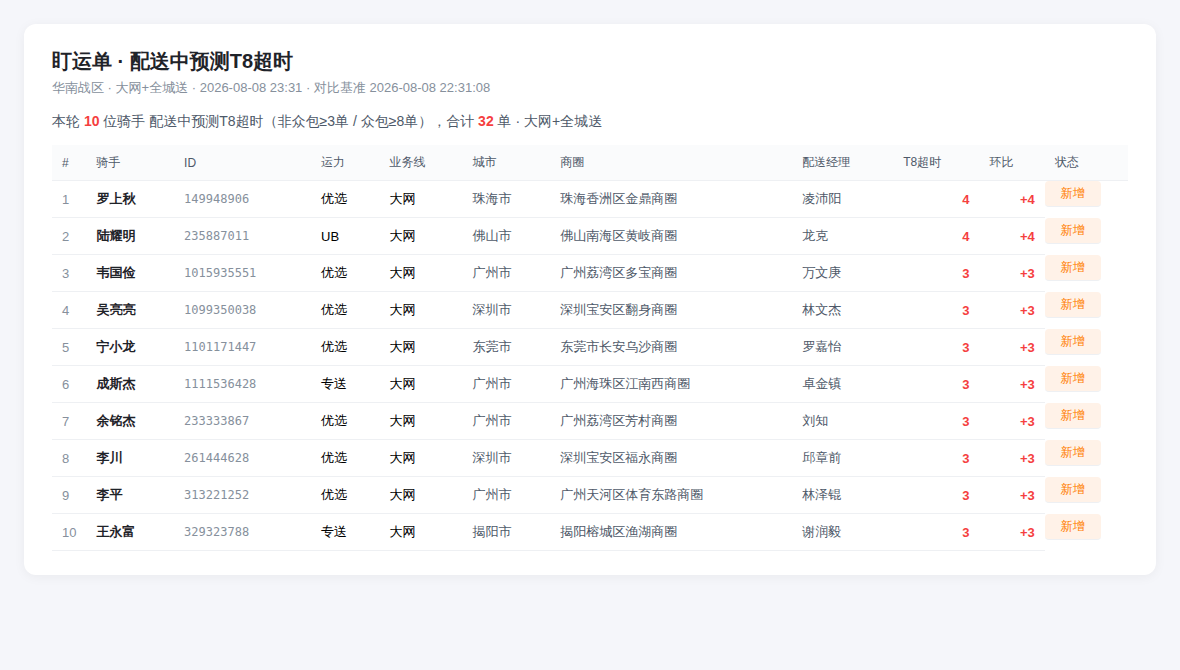Image resolution: width=1180 pixels, height=670 pixels.
Task: Click rider ID 1015935551
Action: [220, 273]
